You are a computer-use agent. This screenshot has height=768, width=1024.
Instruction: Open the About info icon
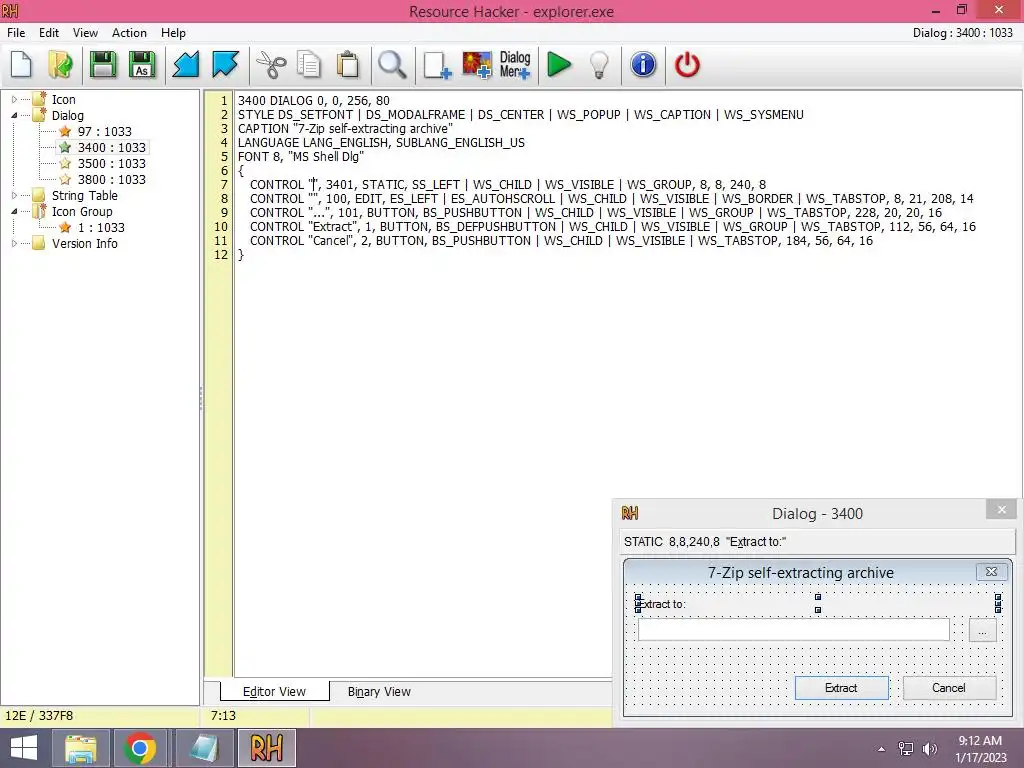click(643, 65)
